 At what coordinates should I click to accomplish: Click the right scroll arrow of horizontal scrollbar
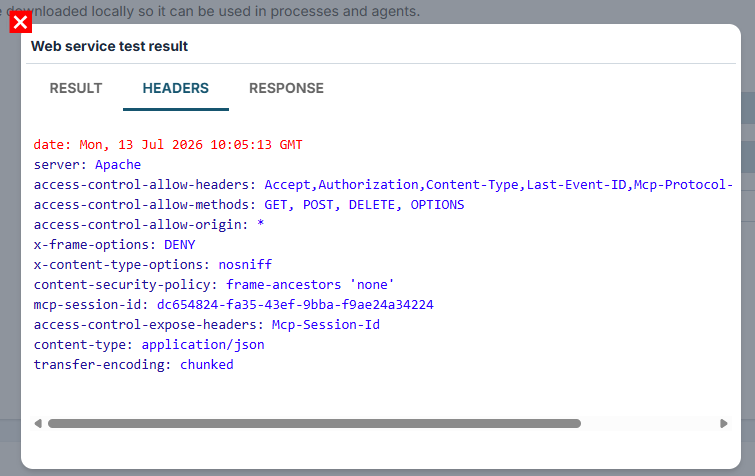[x=723, y=424]
